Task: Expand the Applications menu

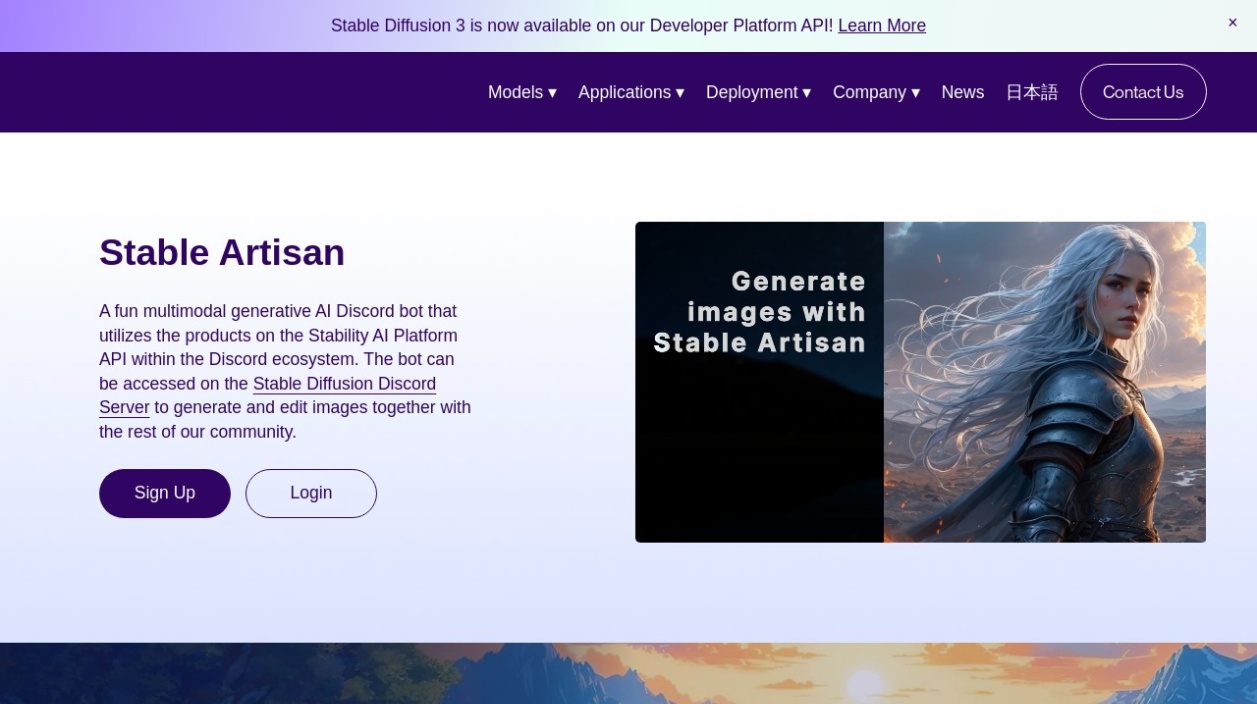Action: coord(625,92)
